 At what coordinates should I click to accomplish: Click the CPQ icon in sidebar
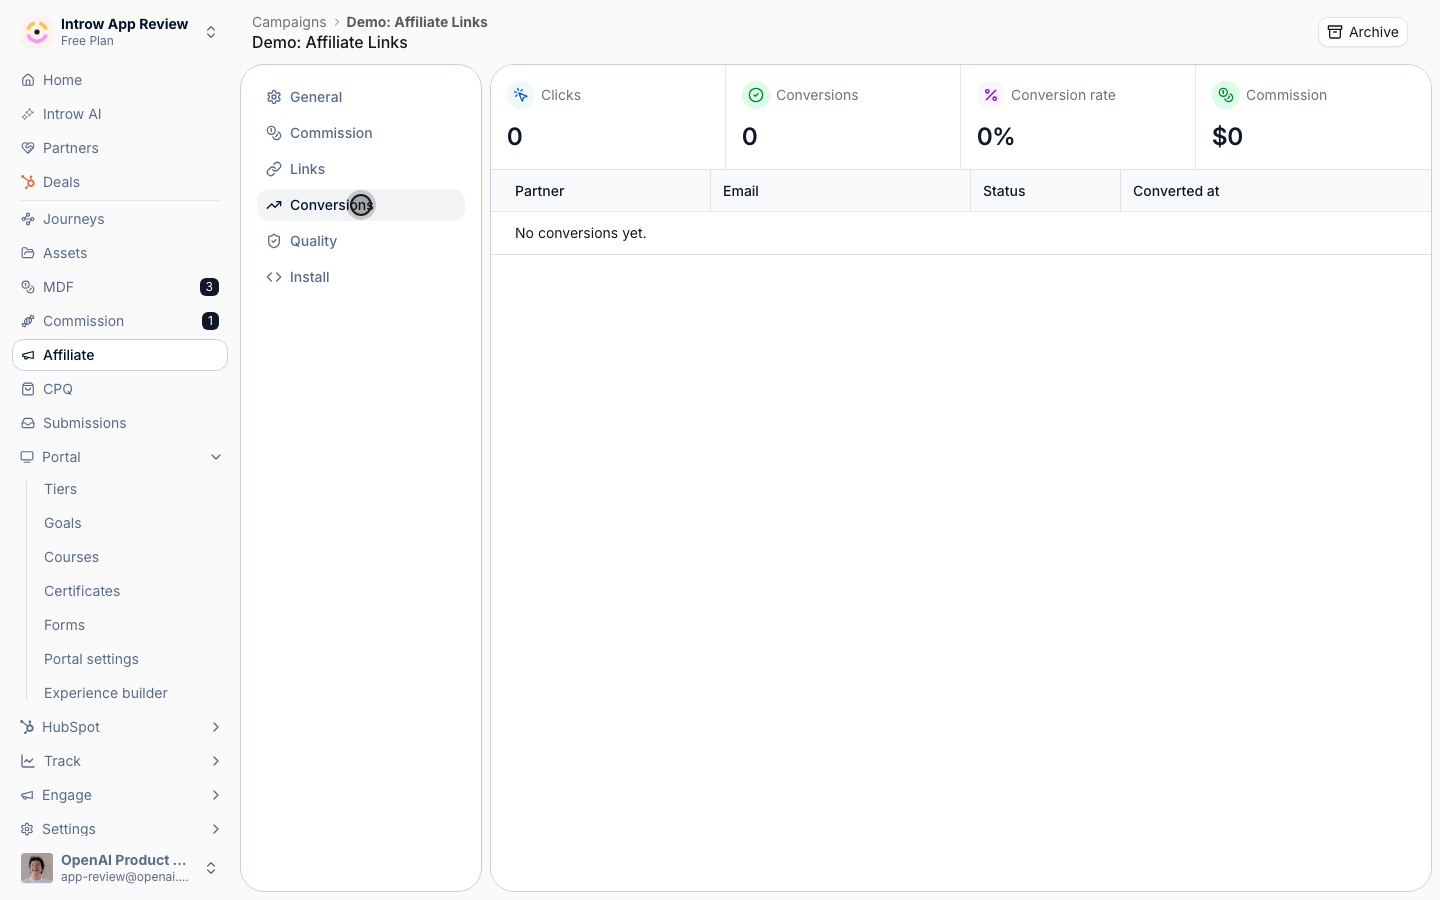[x=28, y=389]
